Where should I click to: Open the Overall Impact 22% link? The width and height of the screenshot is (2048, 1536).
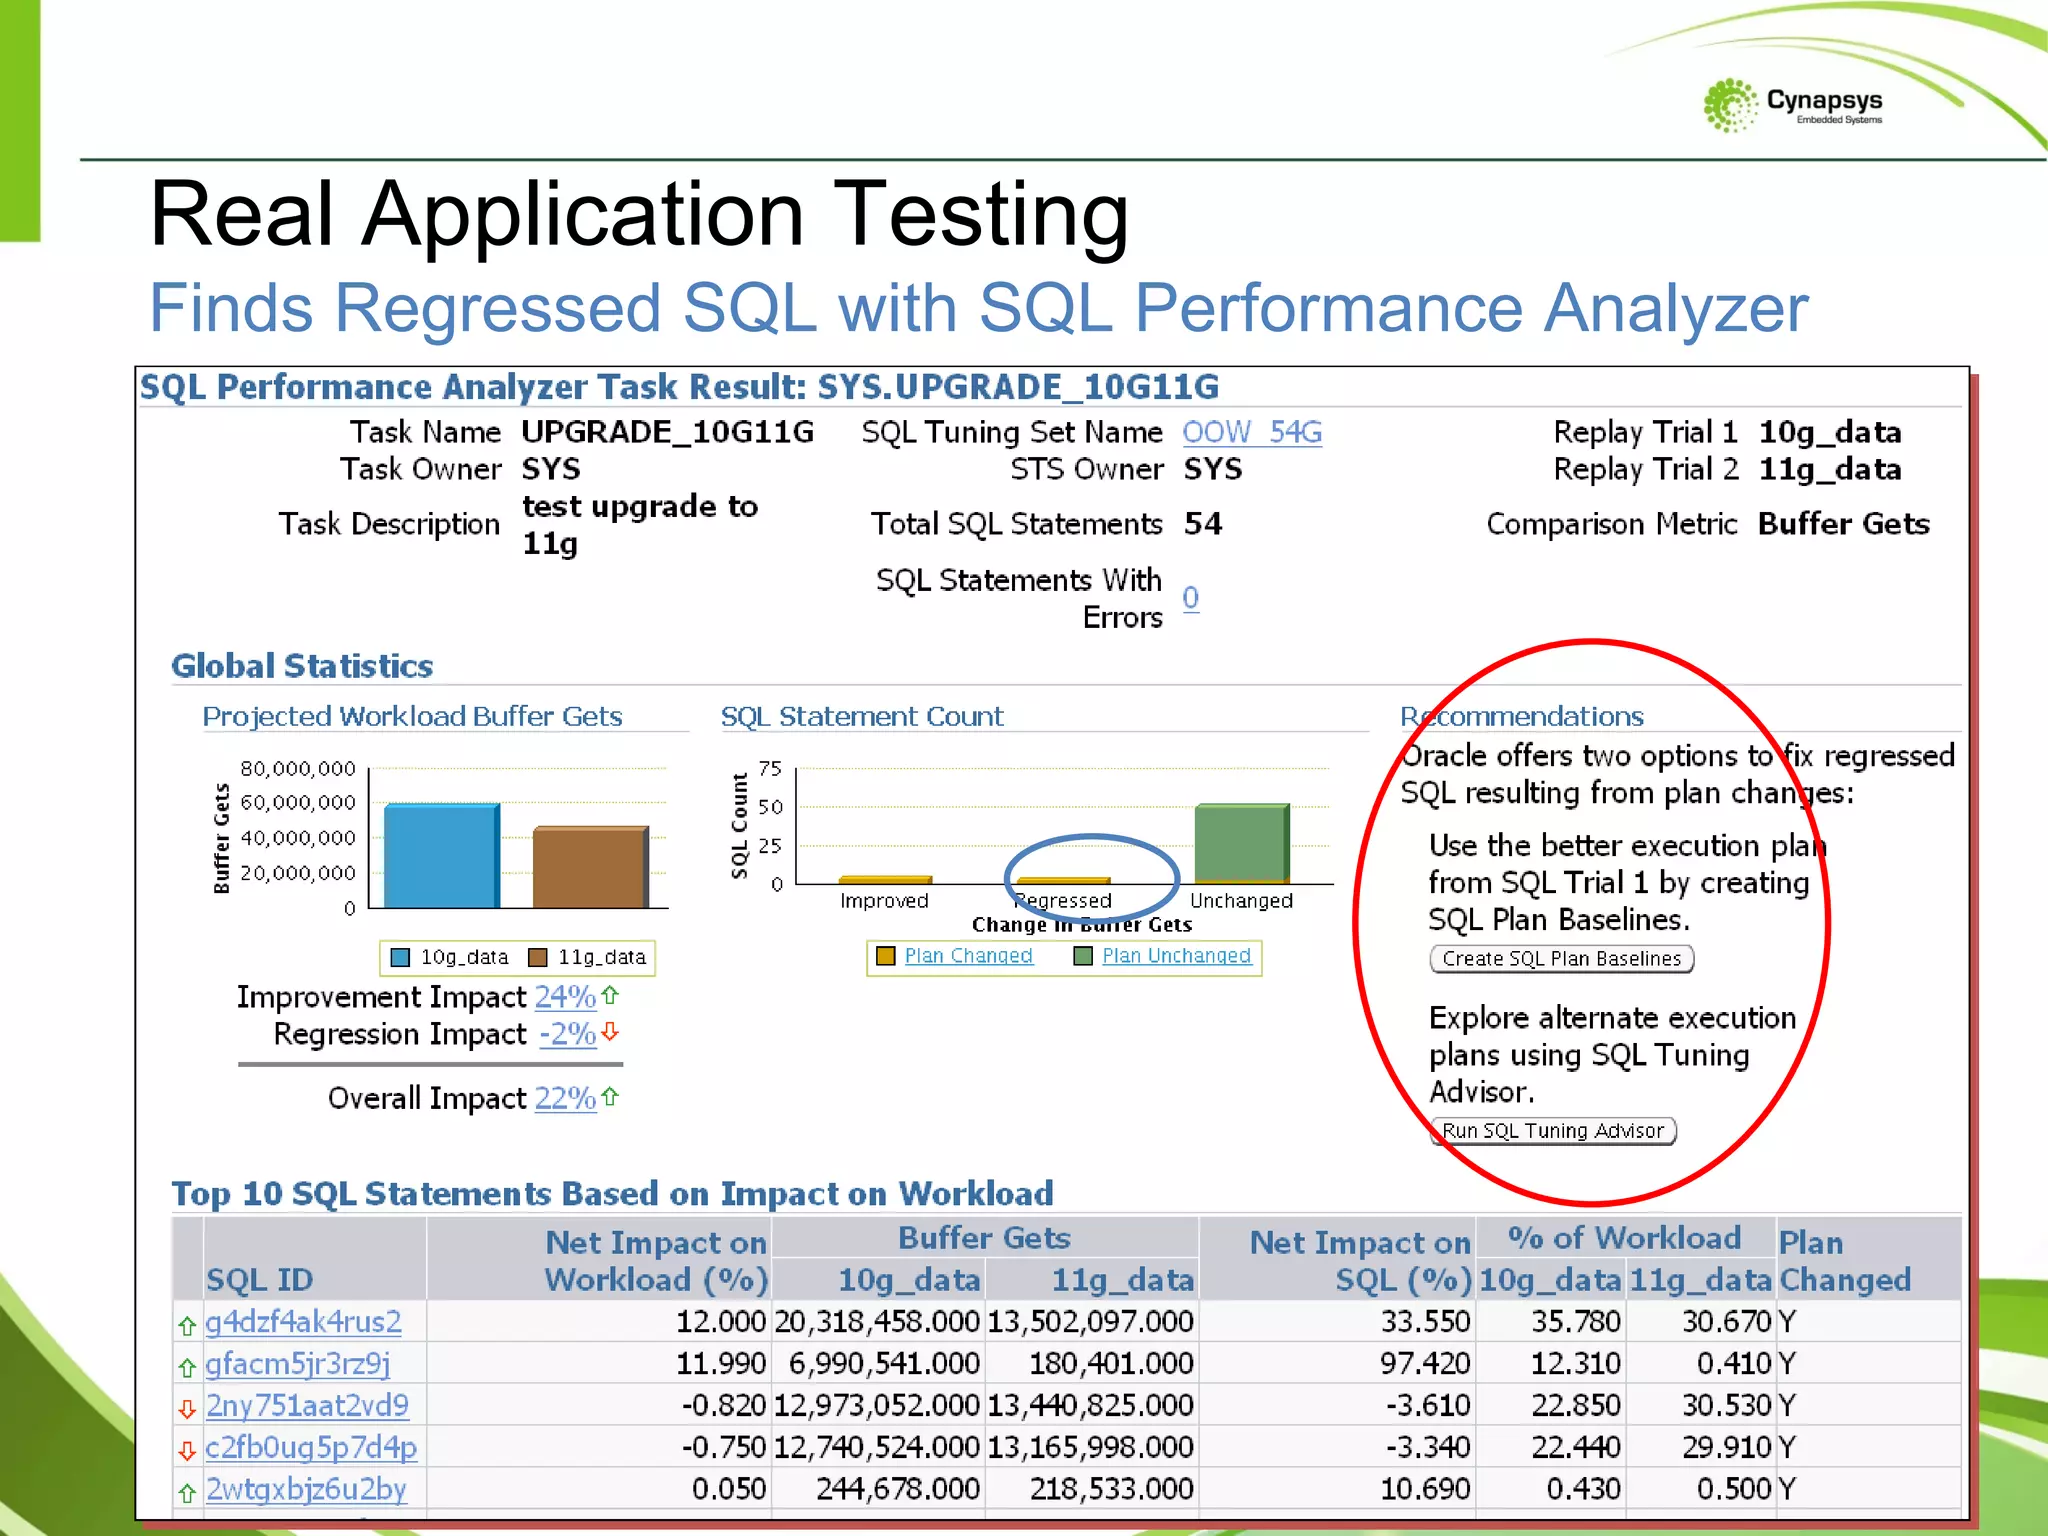point(565,1098)
